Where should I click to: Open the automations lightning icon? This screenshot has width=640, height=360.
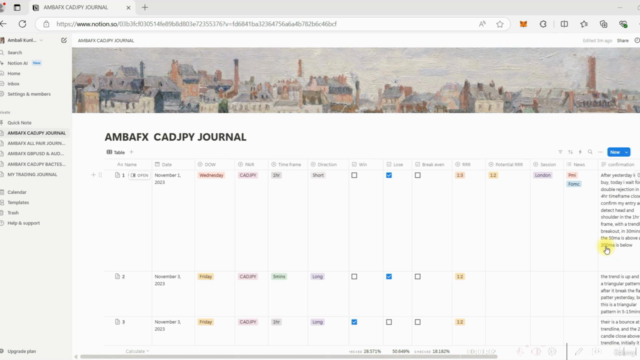[580, 152]
